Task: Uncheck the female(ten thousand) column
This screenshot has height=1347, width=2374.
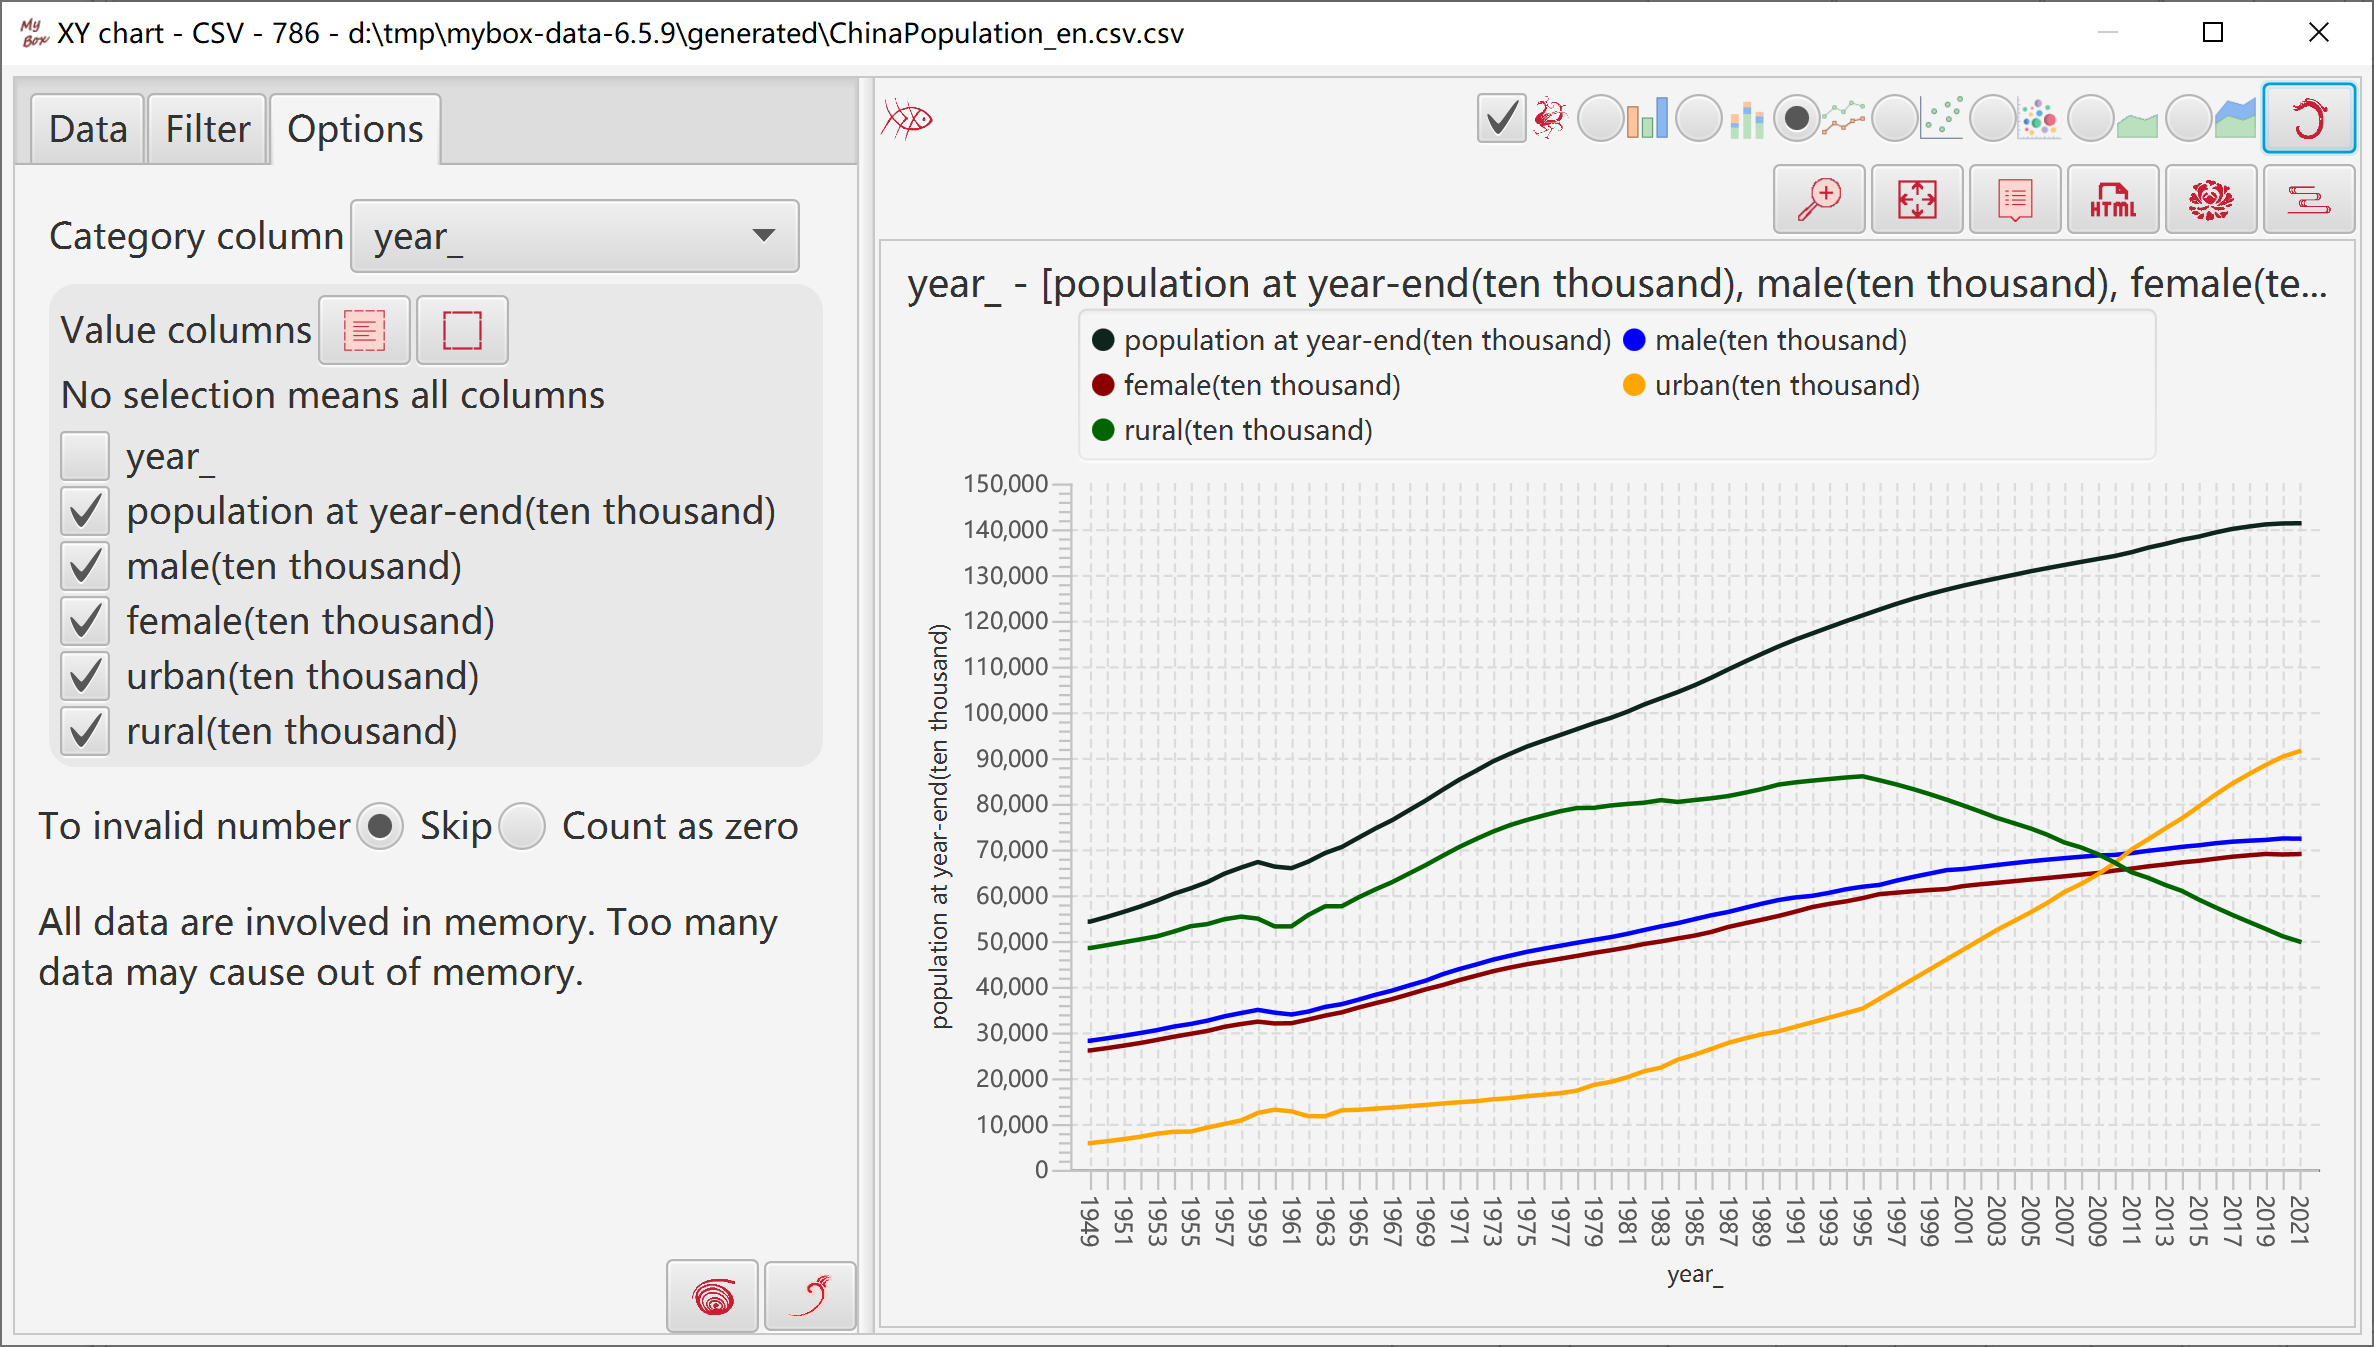Action: (x=85, y=621)
